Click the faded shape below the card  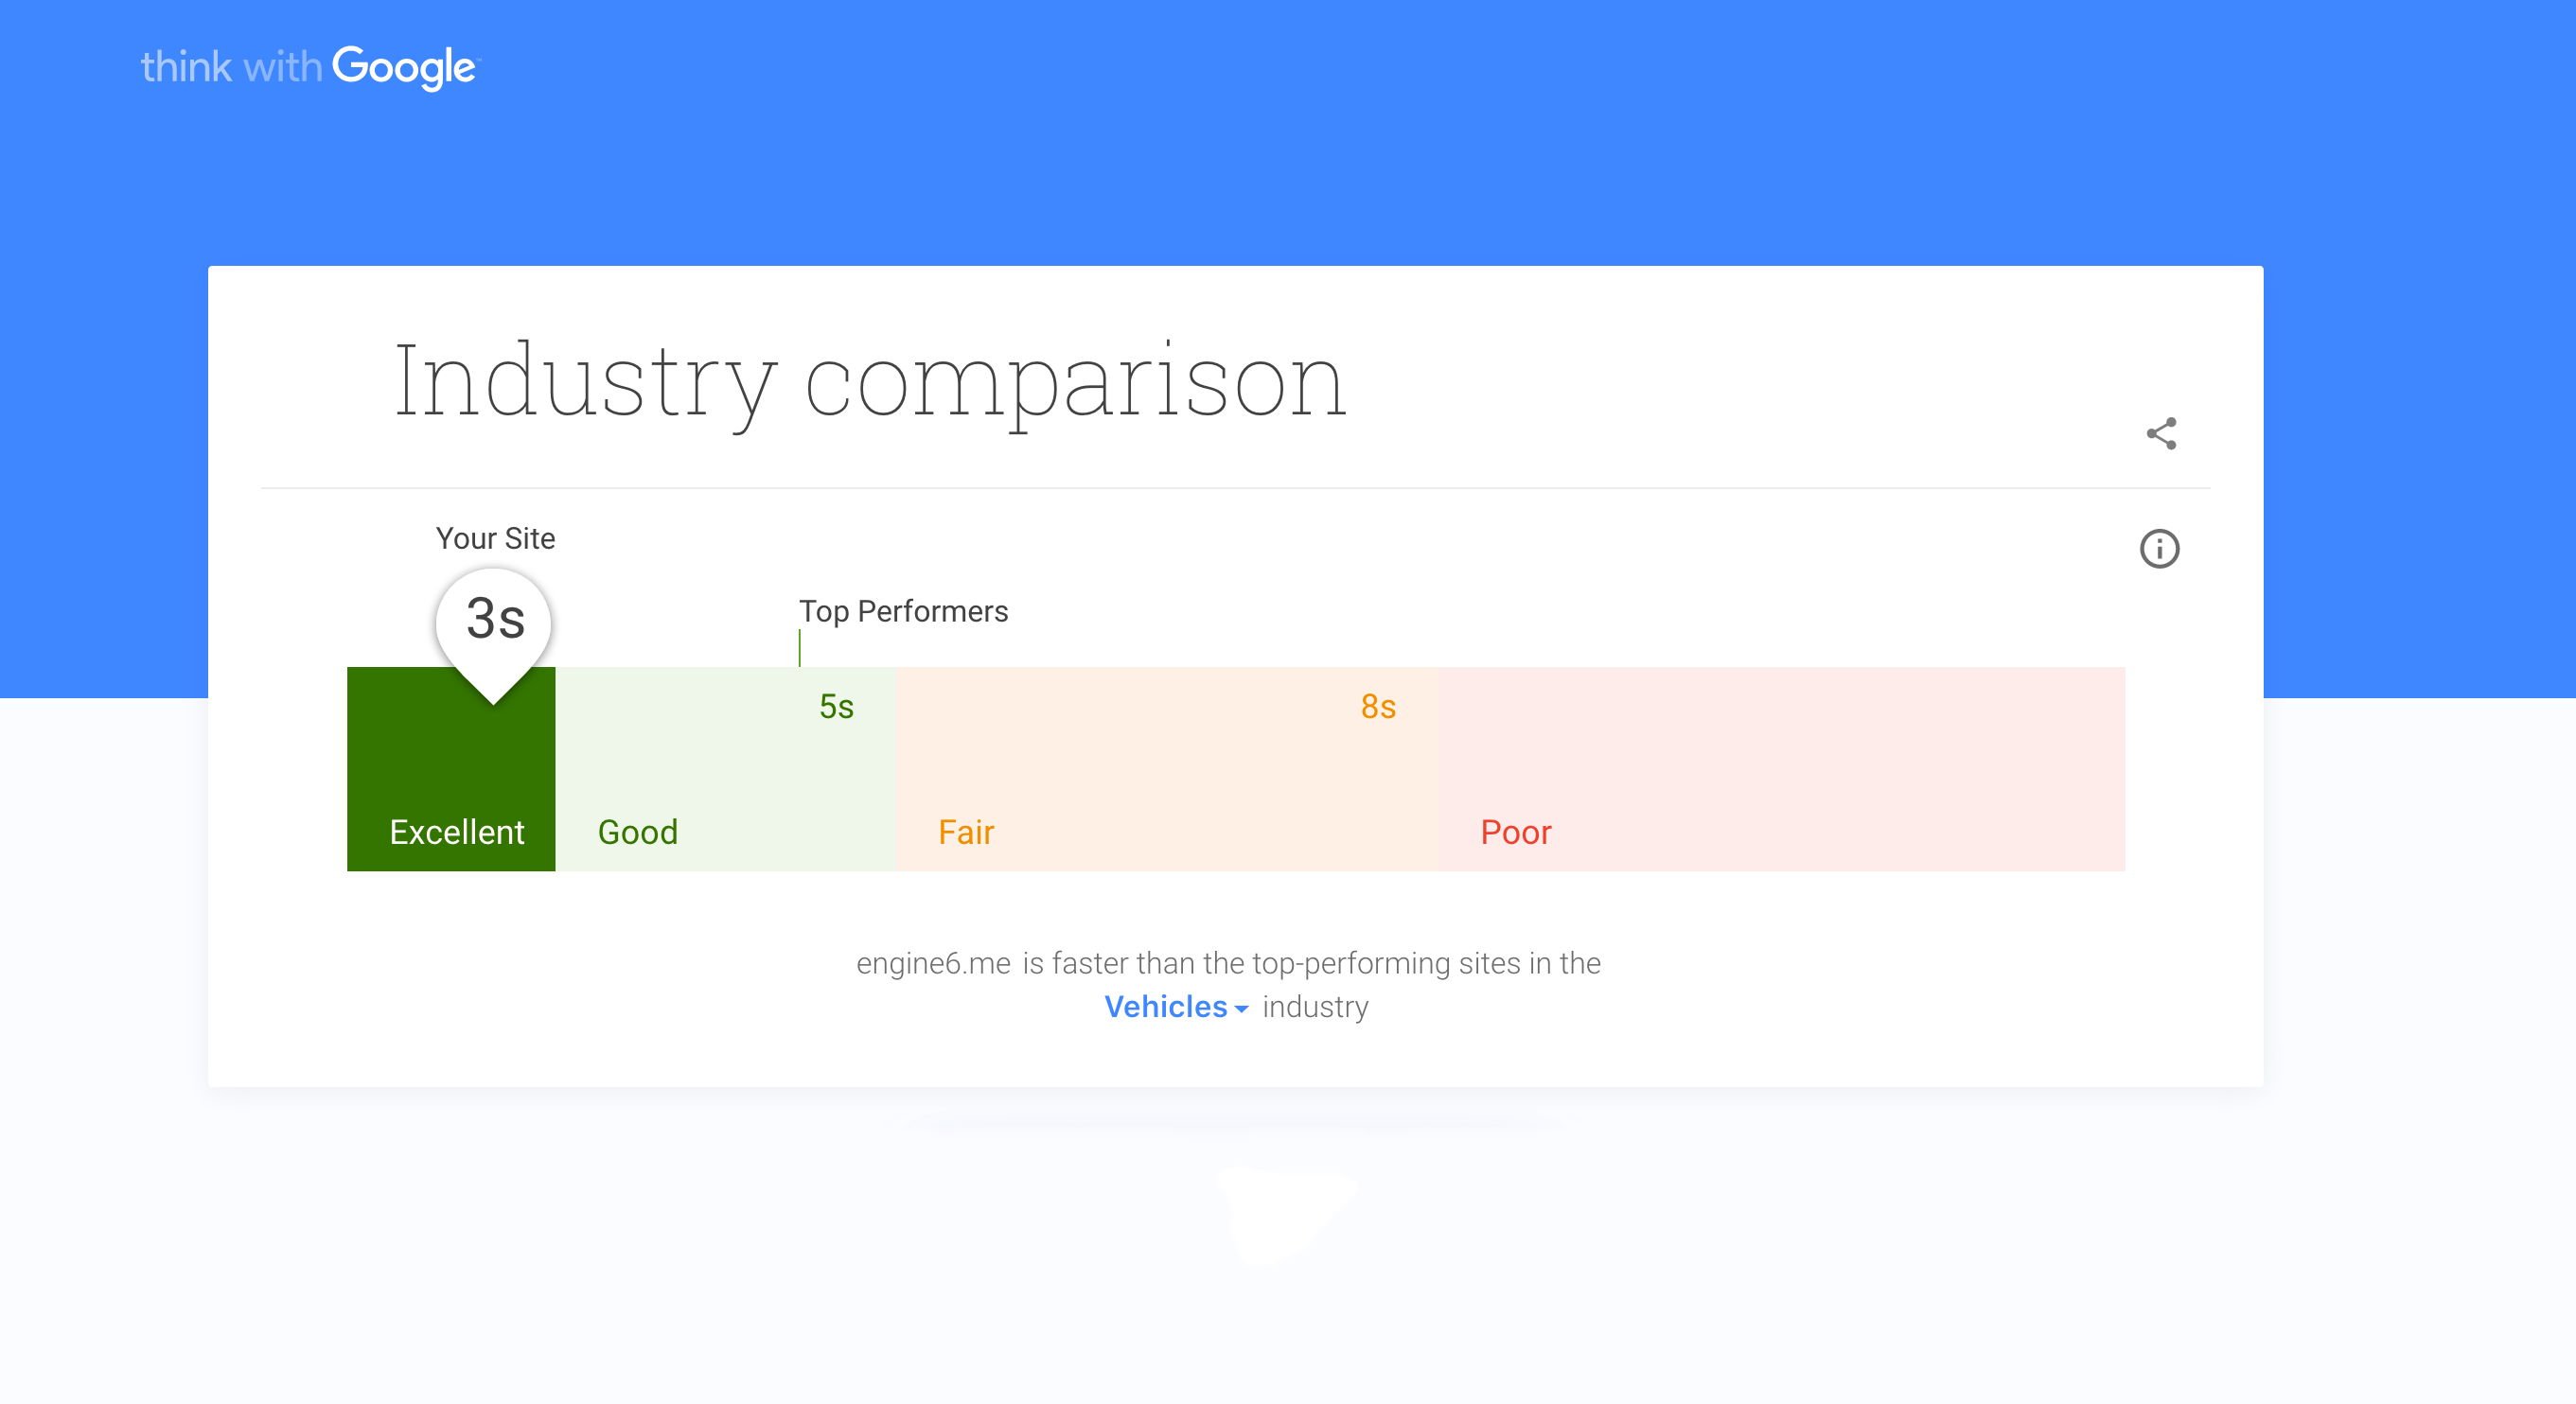pos(1285,1213)
